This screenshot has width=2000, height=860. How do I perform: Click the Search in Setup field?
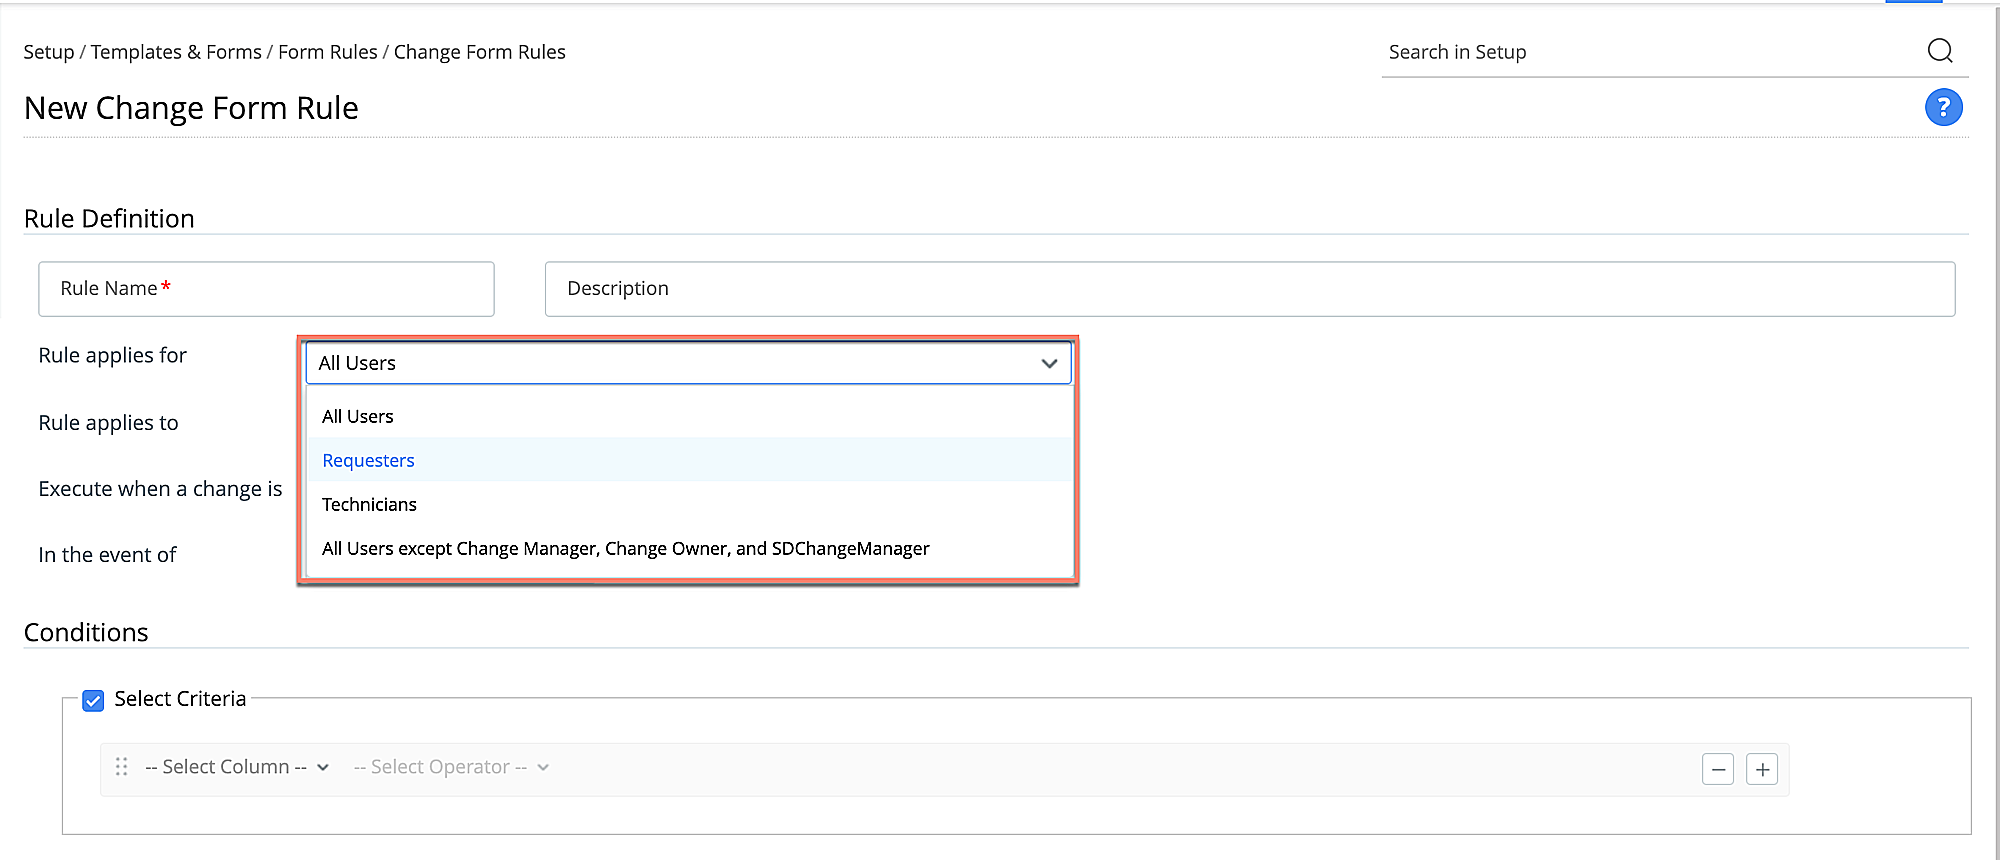(x=1650, y=52)
